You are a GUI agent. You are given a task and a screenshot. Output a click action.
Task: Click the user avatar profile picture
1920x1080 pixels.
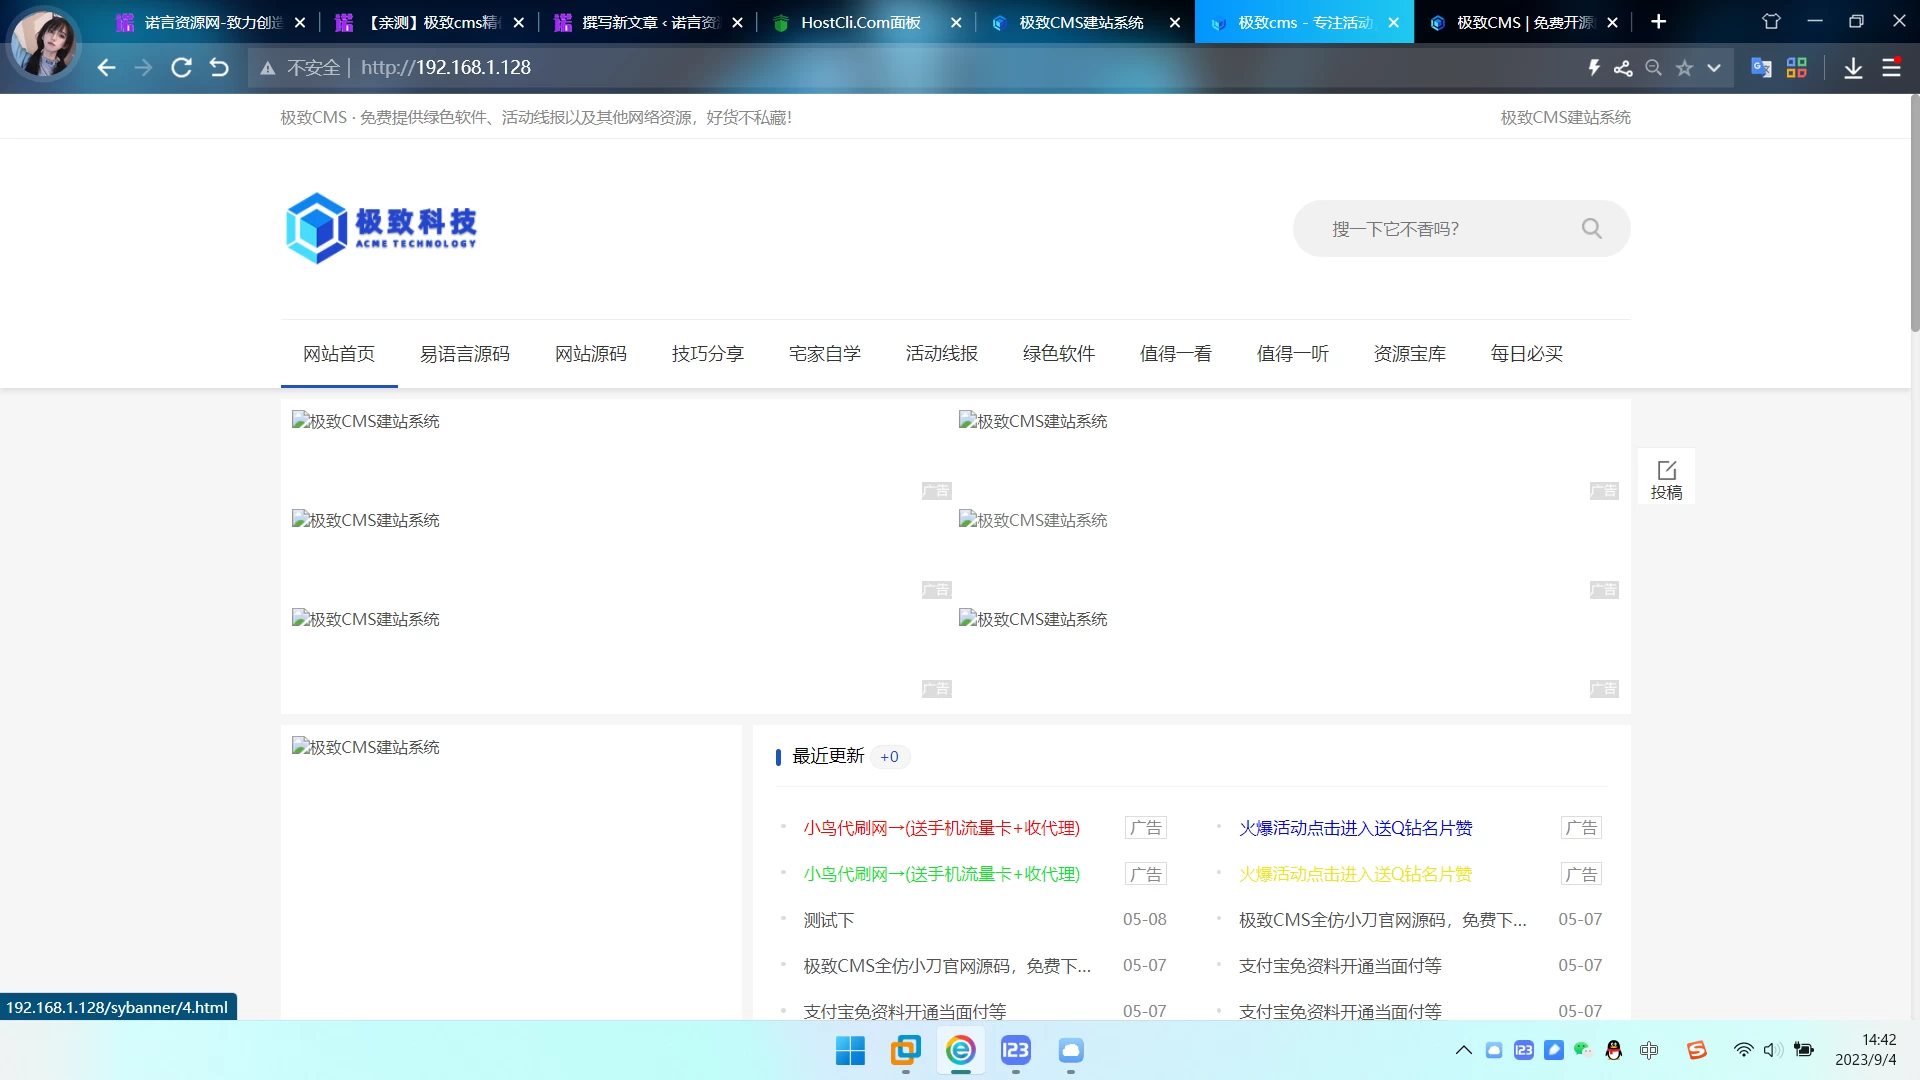pos(43,44)
